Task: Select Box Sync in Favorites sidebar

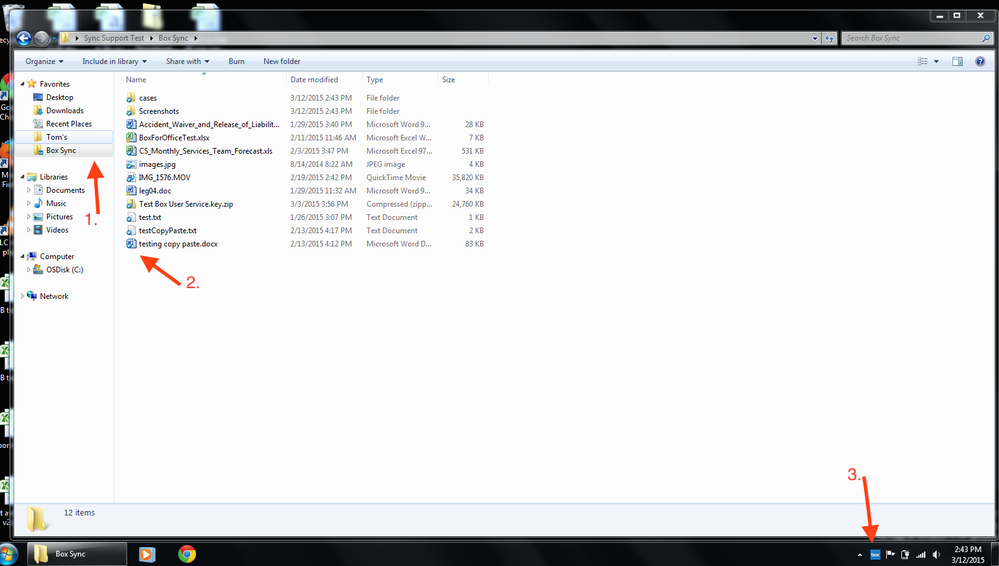Action: coord(60,150)
